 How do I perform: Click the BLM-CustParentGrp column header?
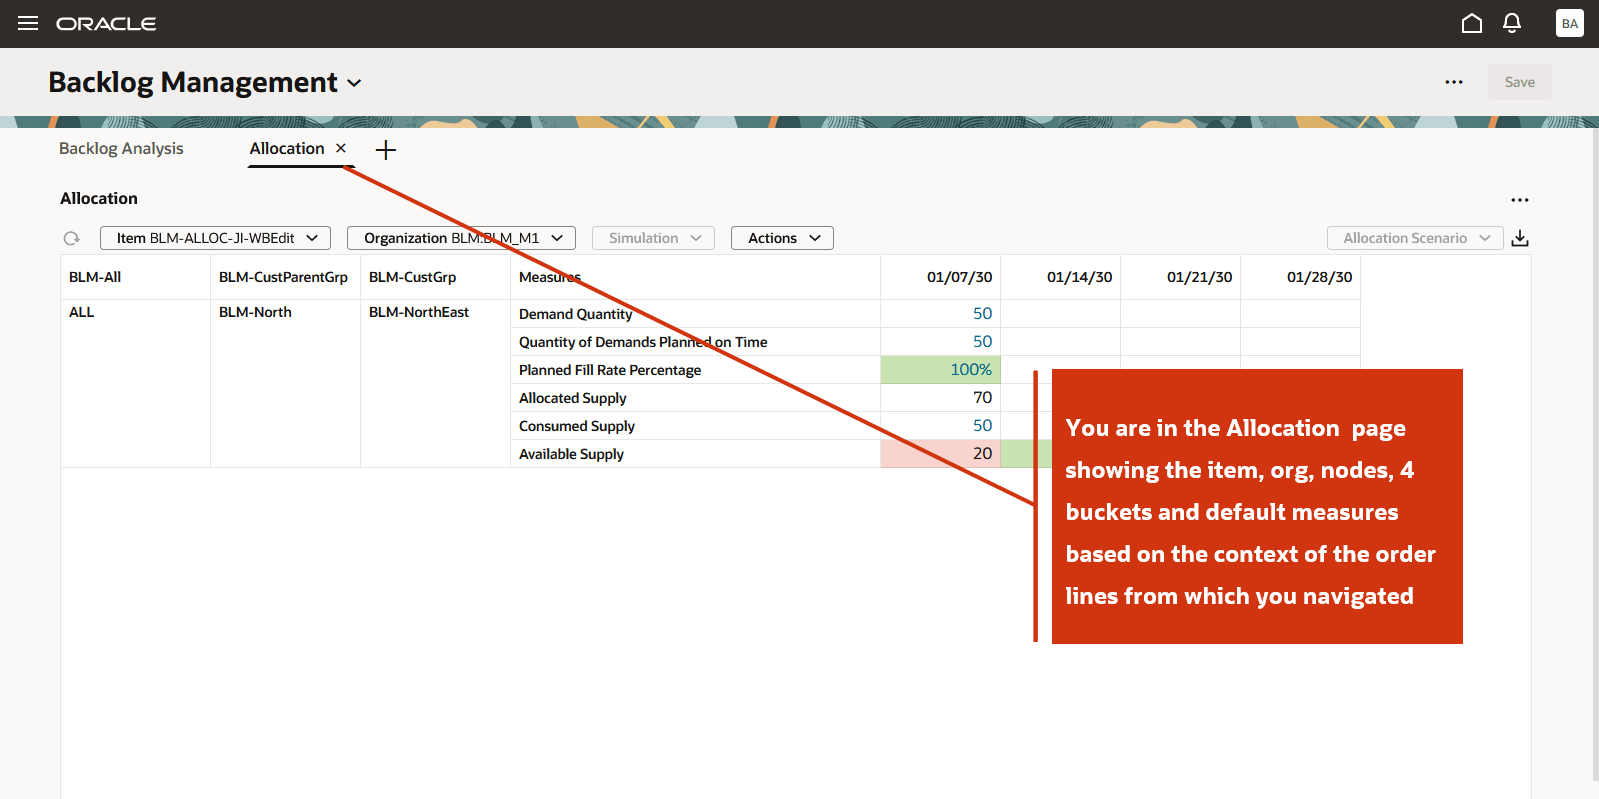(x=285, y=277)
